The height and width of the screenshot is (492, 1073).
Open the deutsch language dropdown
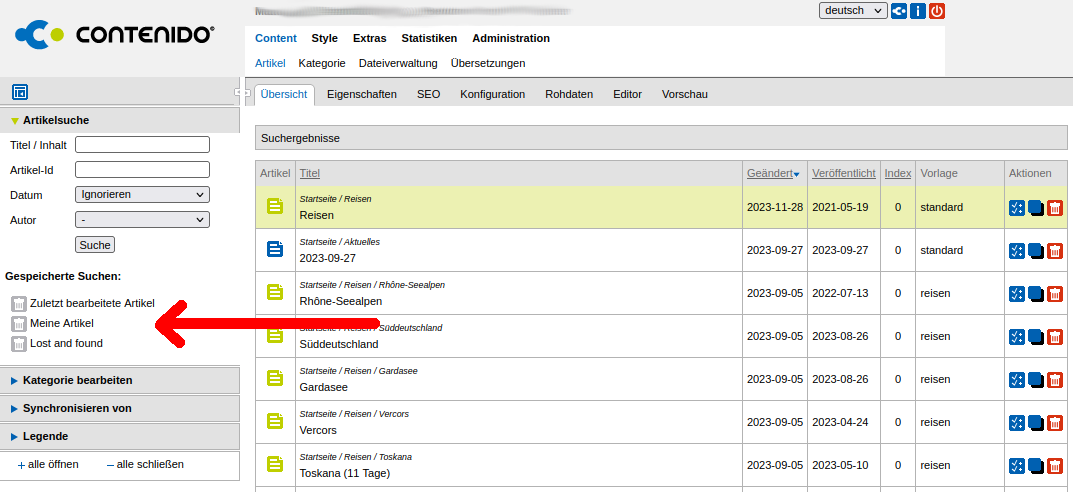852,11
